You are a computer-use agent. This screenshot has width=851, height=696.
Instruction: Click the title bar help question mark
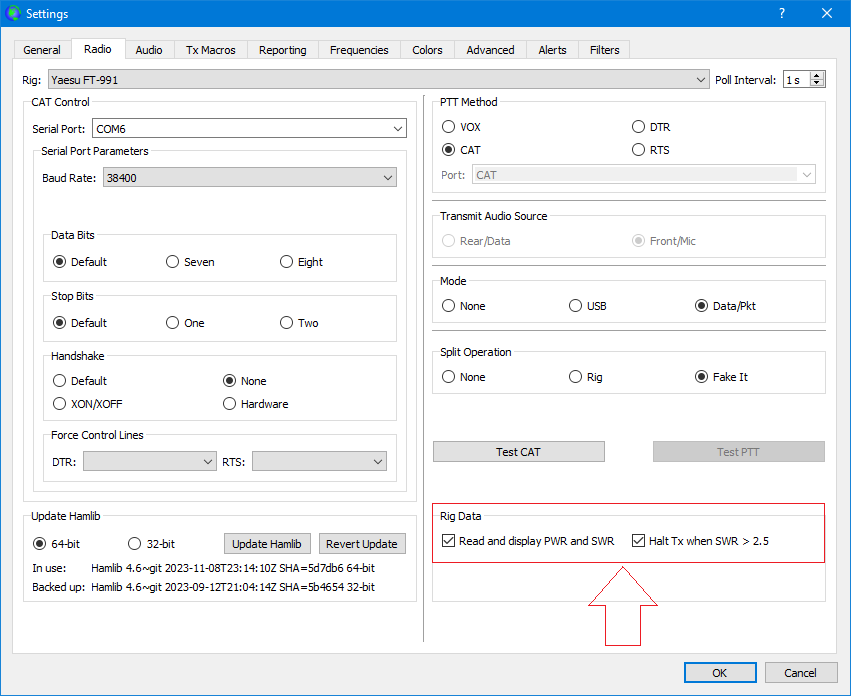781,13
